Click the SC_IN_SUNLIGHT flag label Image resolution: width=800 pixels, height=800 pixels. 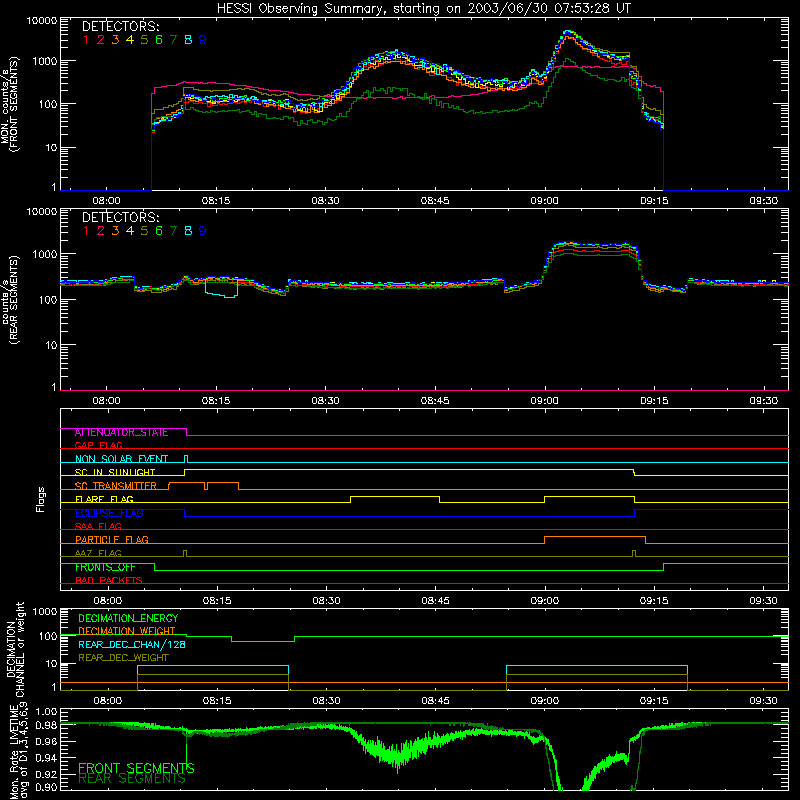[x=115, y=472]
